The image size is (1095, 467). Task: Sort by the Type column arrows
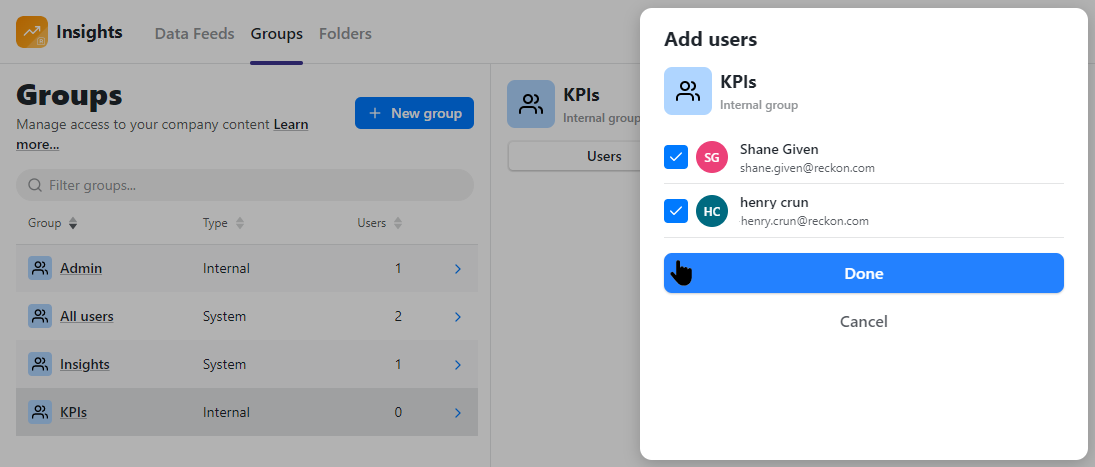click(x=240, y=223)
